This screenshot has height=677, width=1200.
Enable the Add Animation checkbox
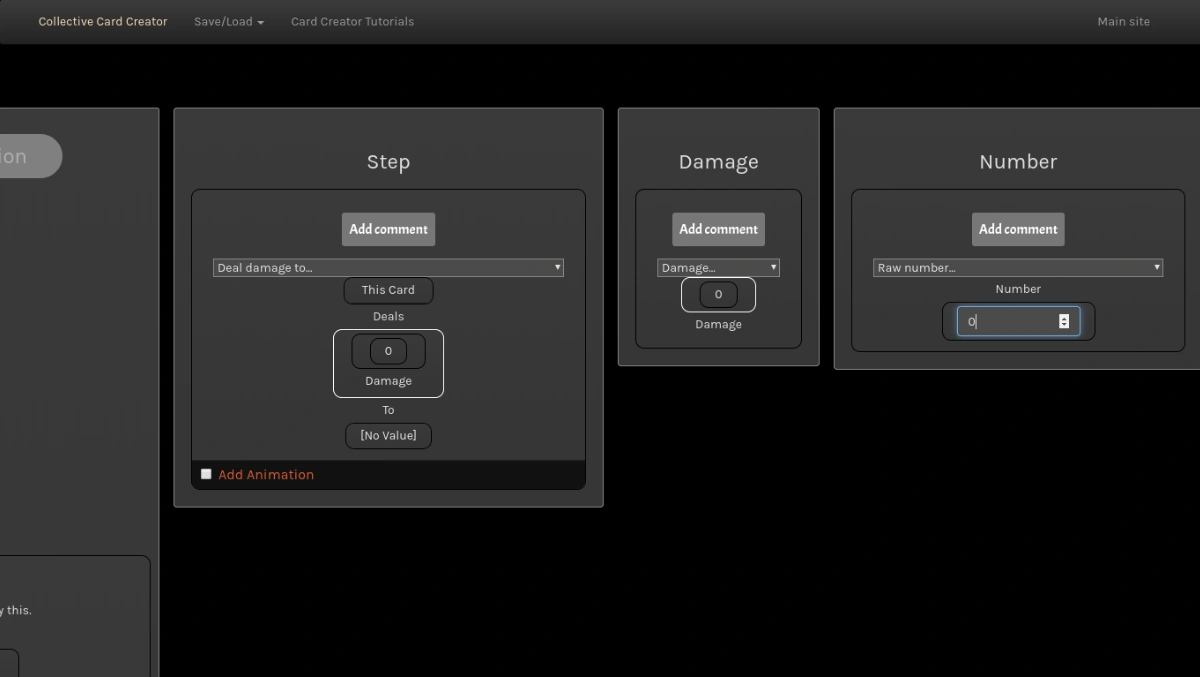point(206,474)
